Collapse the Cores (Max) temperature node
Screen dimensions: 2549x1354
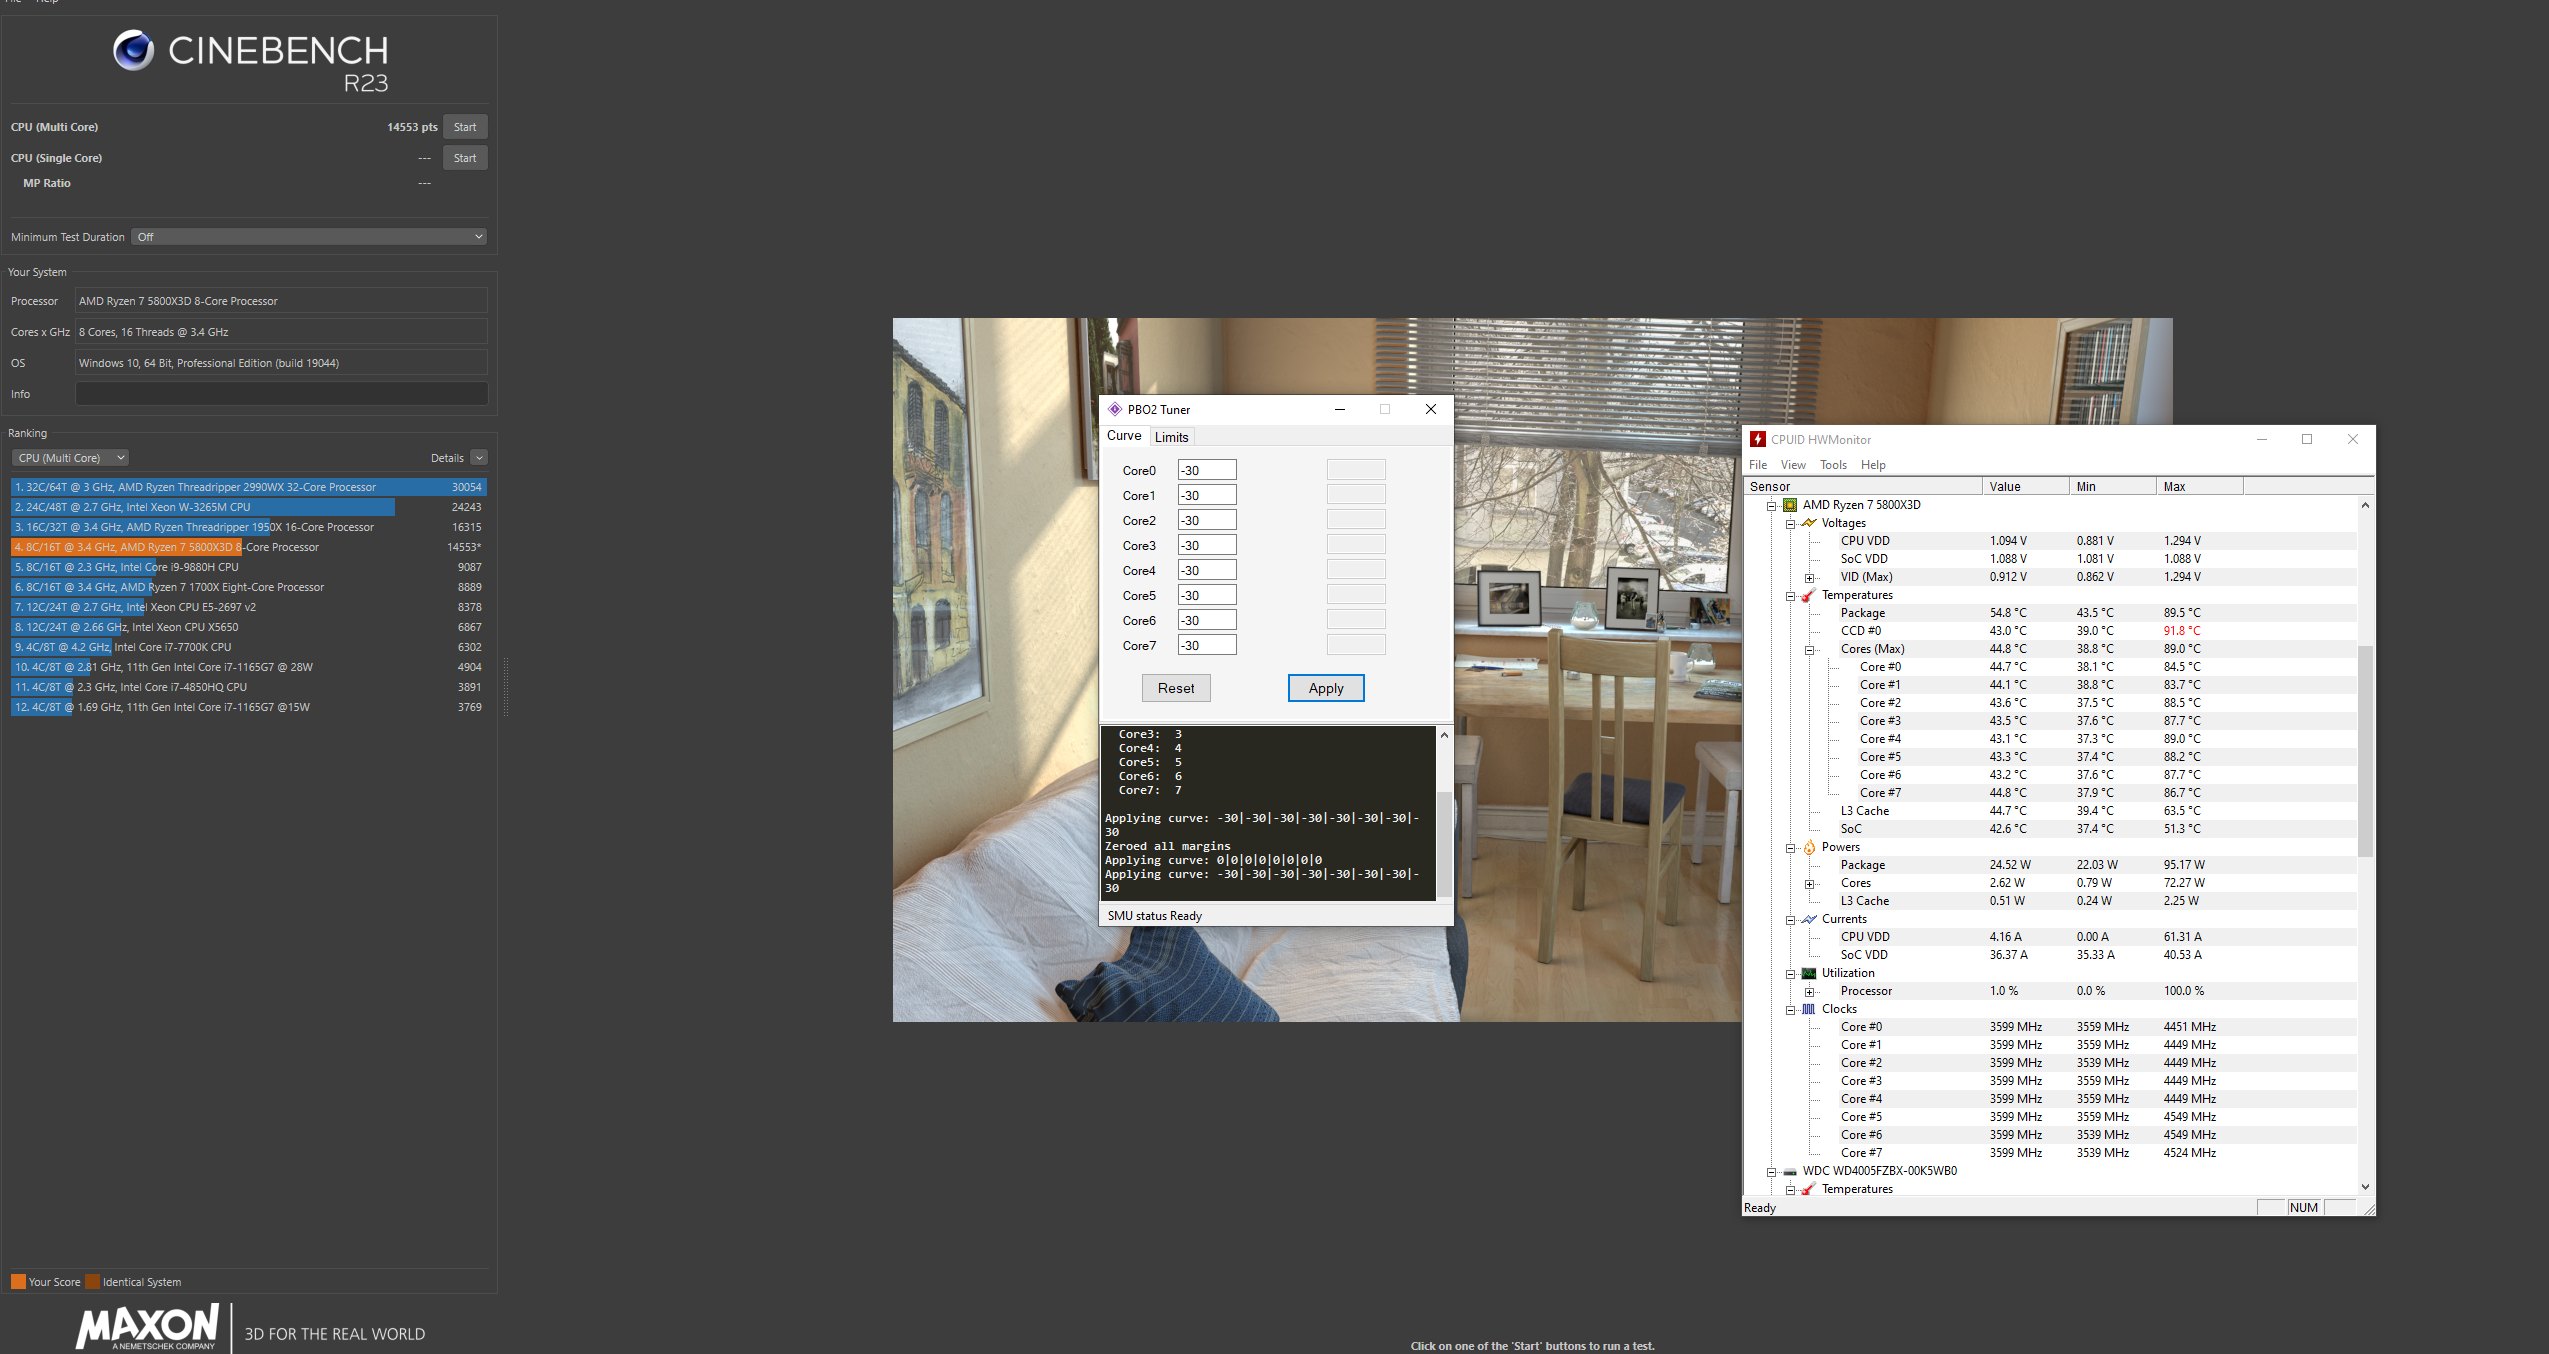click(x=1809, y=650)
